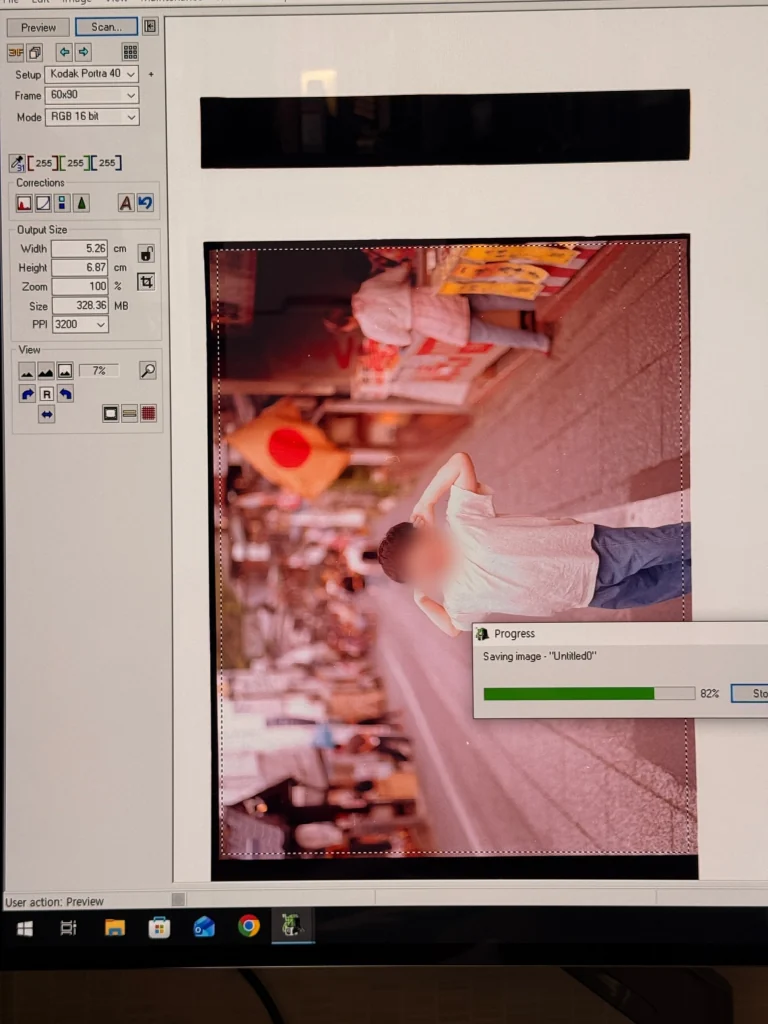This screenshot has width=768, height=1024.
Task: Click the 7% view zoom readout
Action: (99, 371)
